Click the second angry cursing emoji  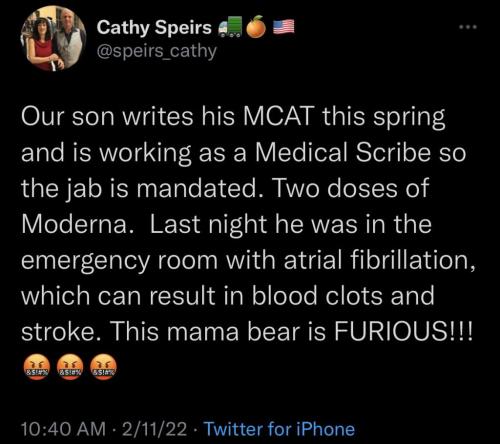point(70,367)
